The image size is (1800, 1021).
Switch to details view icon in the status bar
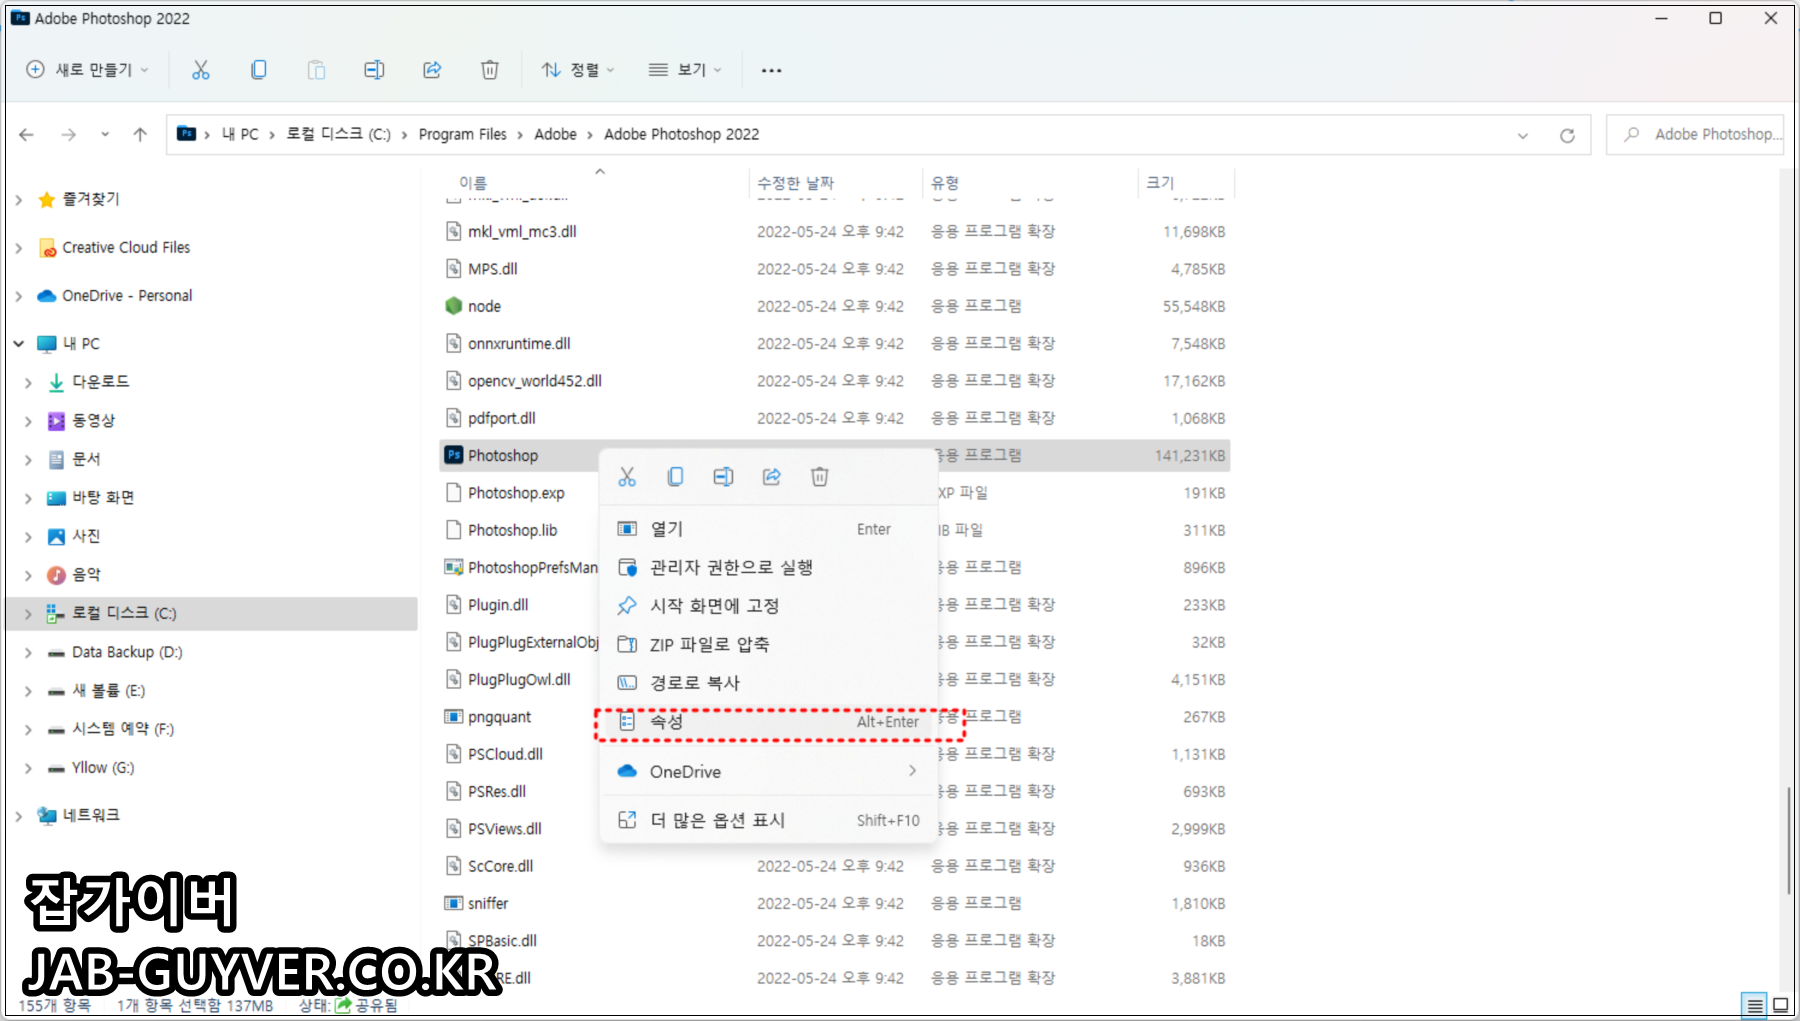(1754, 1005)
